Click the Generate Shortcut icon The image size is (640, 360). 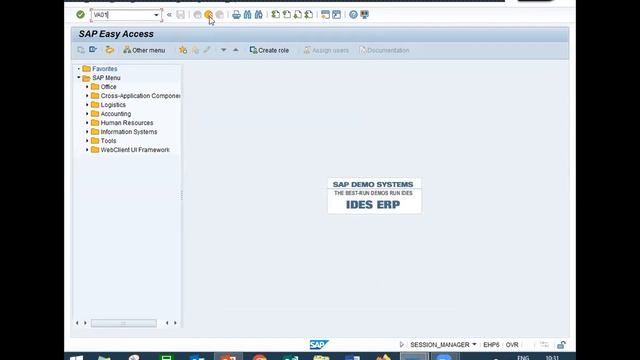pyautogui.click(x=336, y=15)
